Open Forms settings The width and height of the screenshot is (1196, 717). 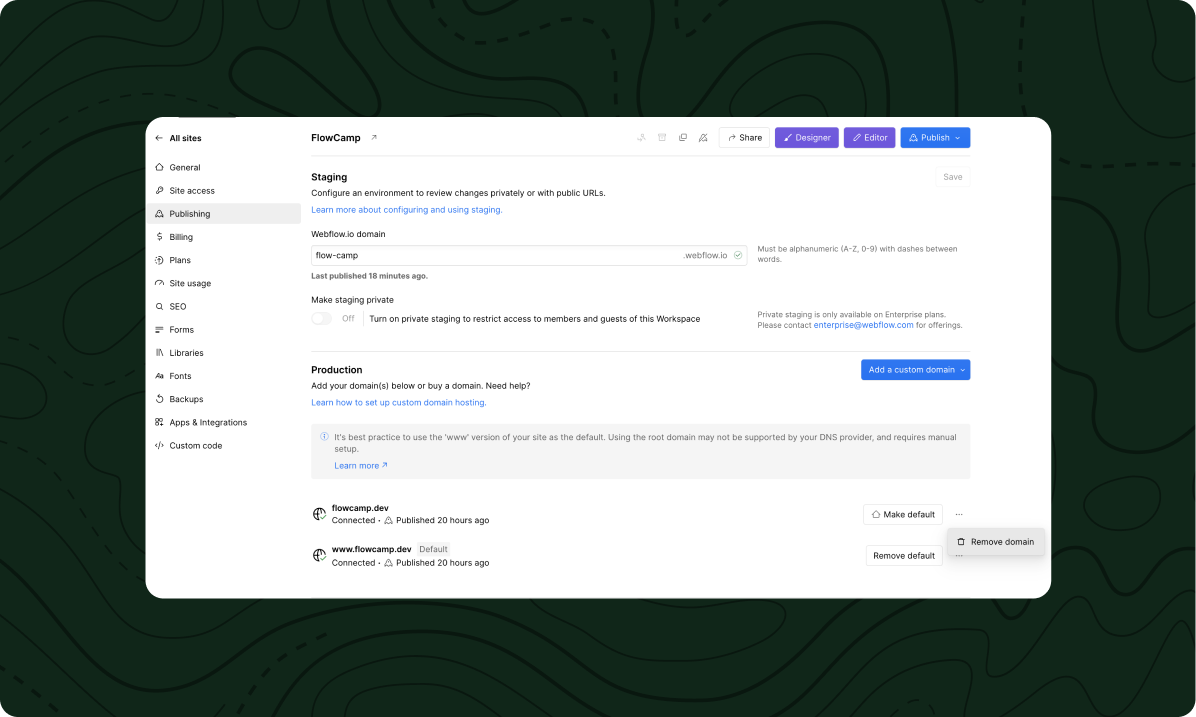pos(223,330)
